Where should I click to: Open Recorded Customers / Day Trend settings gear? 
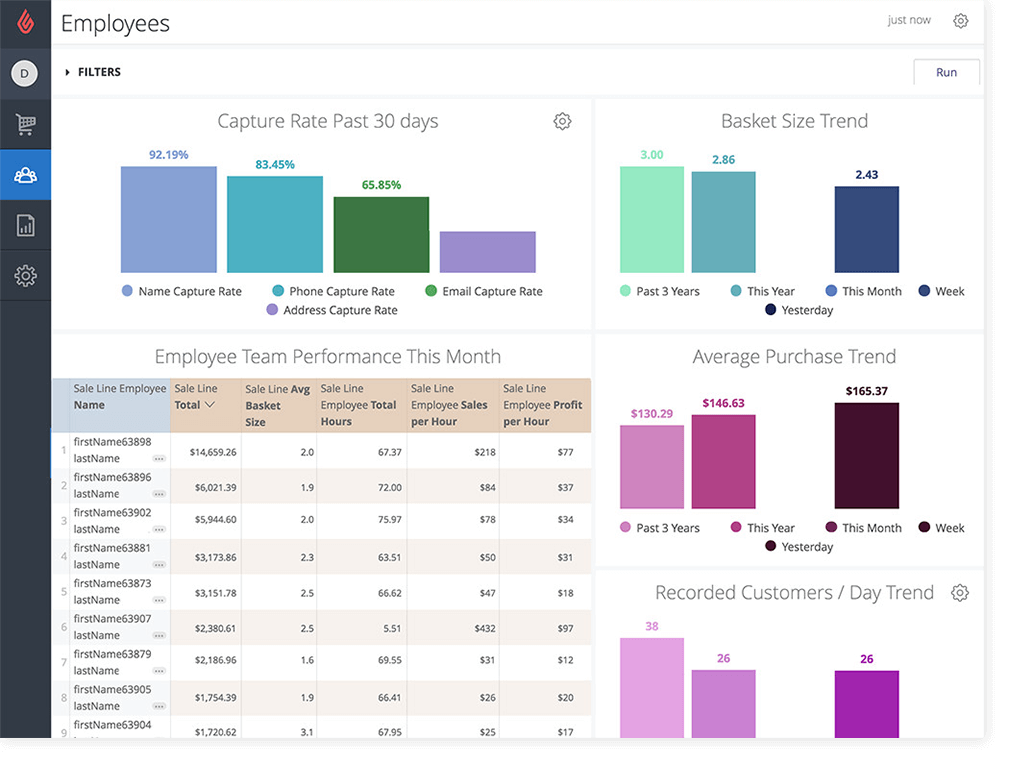(960, 592)
